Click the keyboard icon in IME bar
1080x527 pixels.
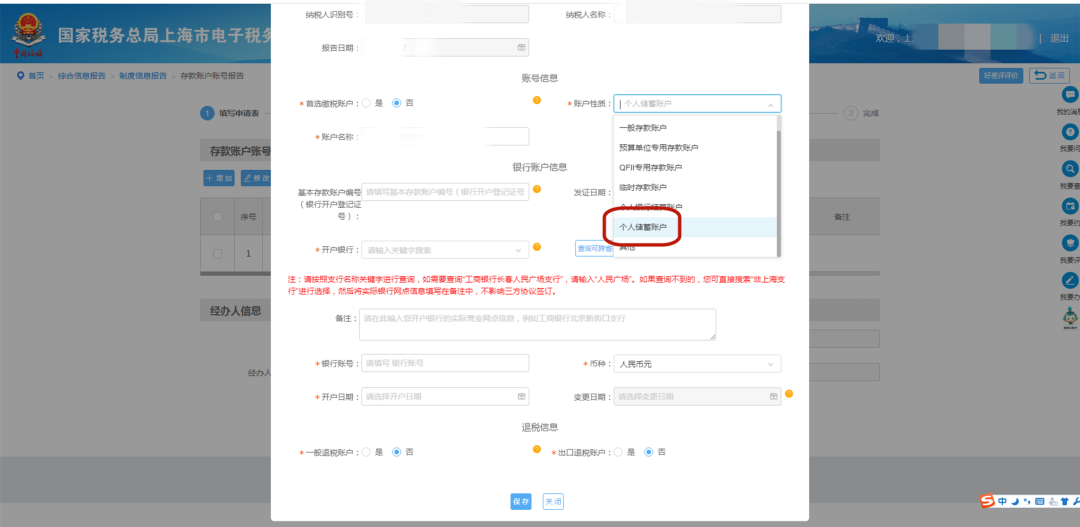[1039, 502]
